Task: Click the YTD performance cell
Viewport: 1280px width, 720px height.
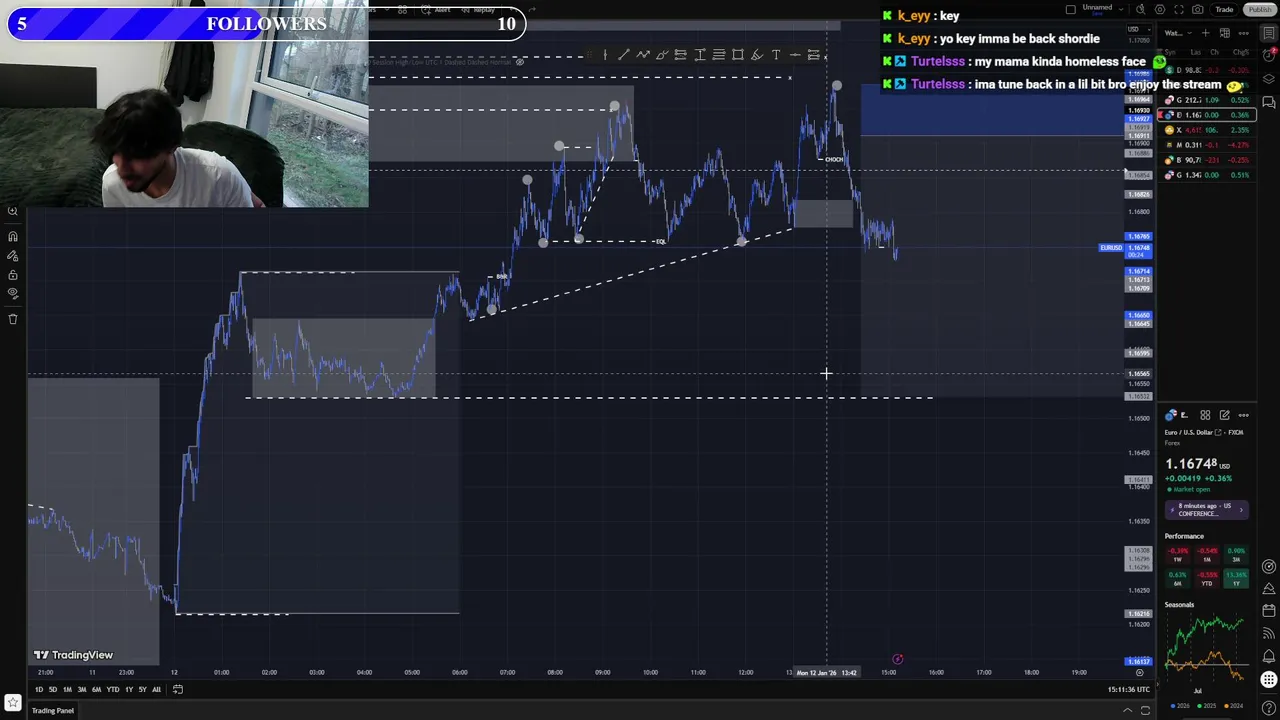Action: (1207, 579)
